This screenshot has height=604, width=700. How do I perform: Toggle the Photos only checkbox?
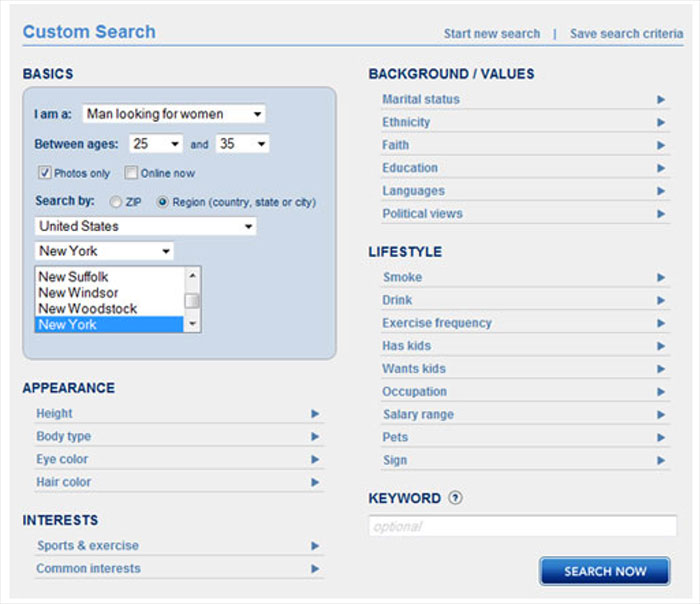click(x=44, y=173)
